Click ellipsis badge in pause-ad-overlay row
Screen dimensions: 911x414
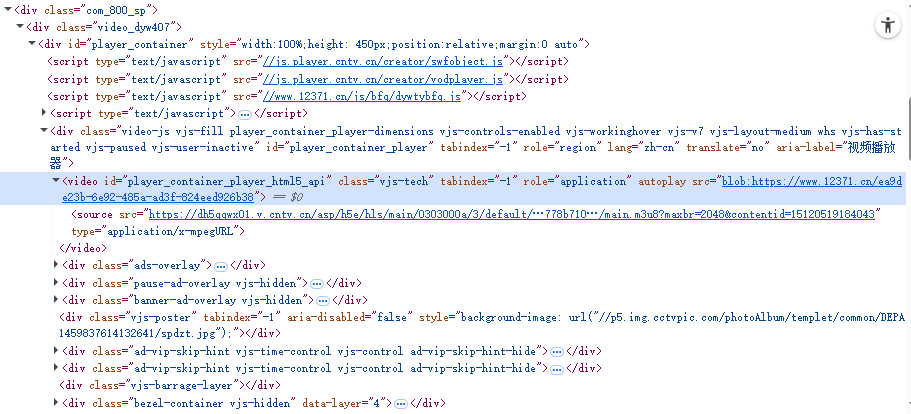(x=317, y=284)
